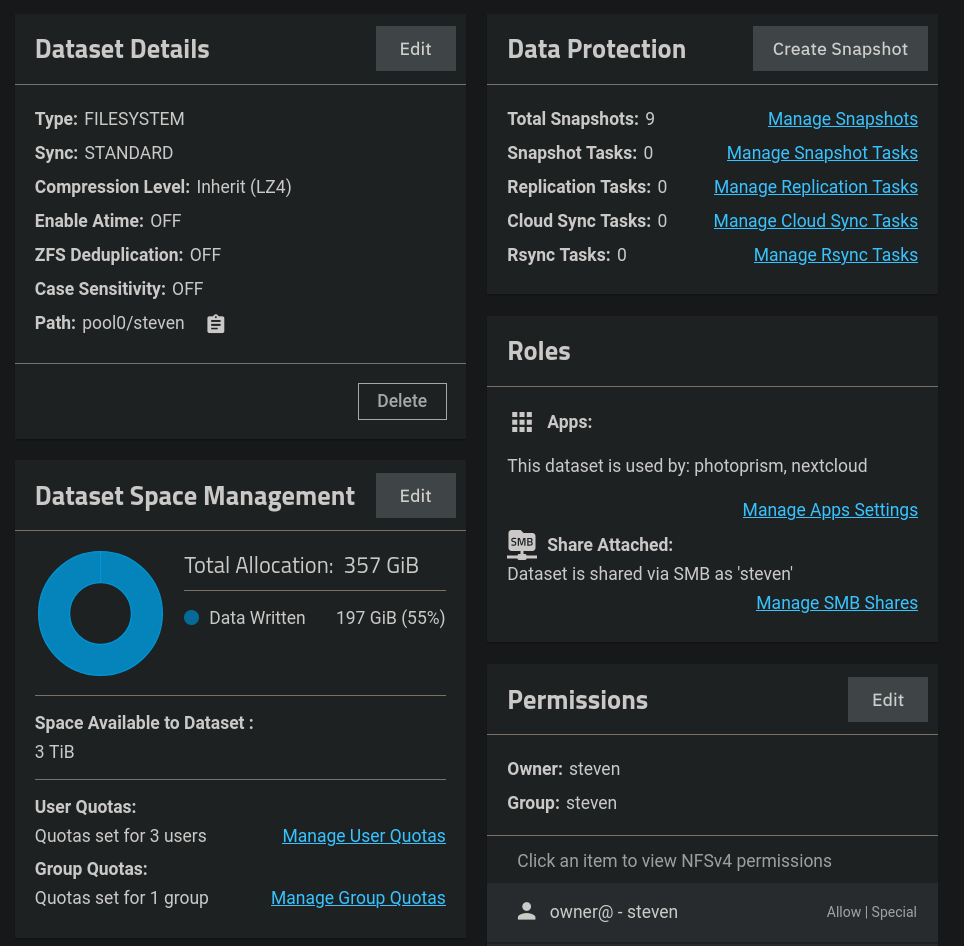The height and width of the screenshot is (946, 964).
Task: Click the SMB share icon
Action: tap(521, 545)
